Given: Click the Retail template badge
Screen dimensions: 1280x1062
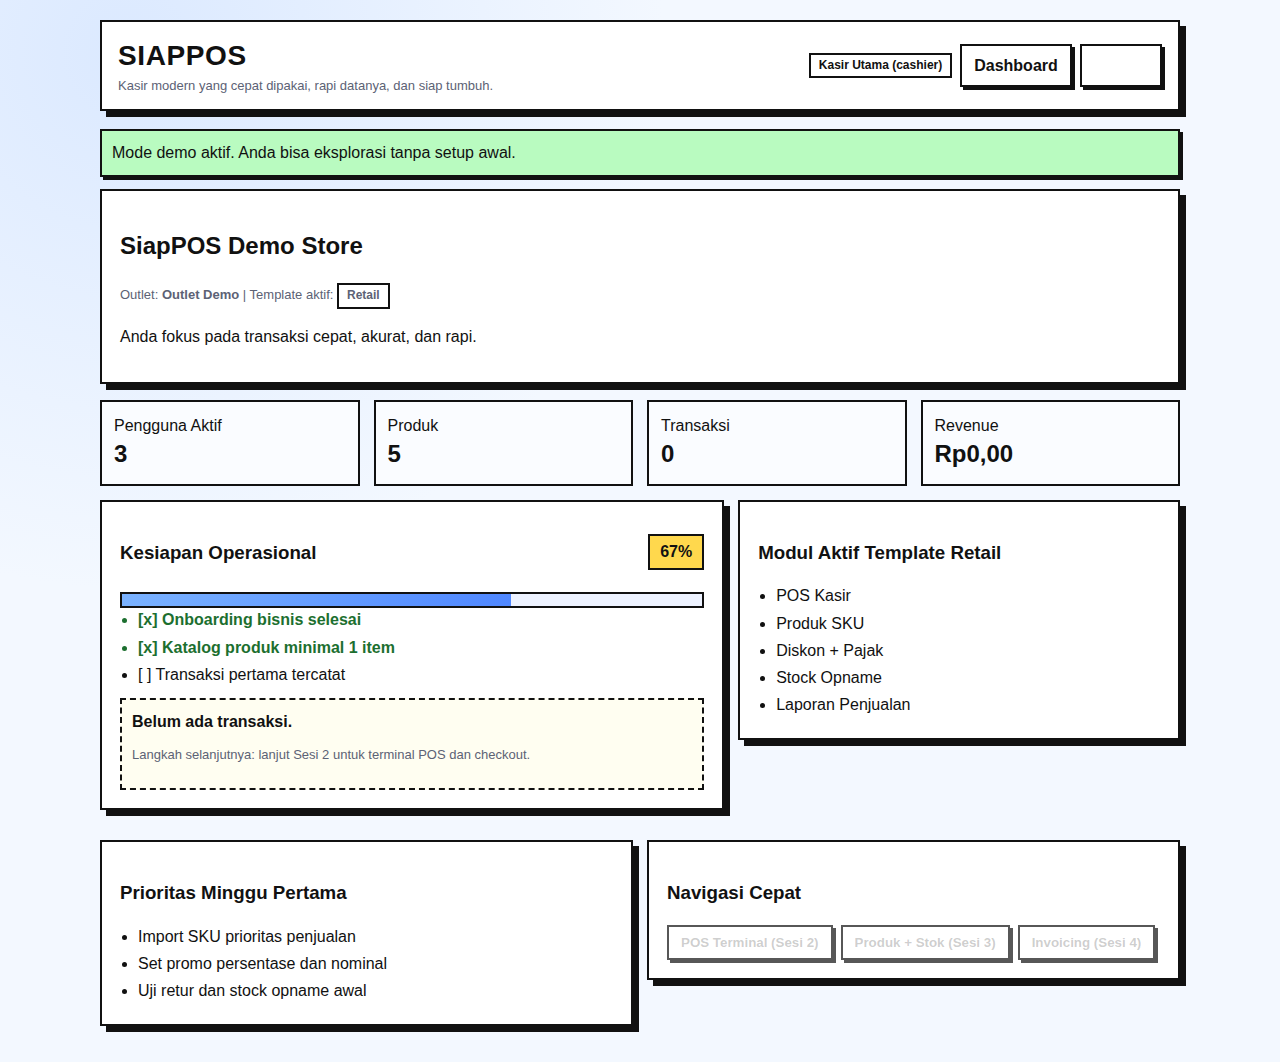Looking at the screenshot, I should tap(363, 295).
